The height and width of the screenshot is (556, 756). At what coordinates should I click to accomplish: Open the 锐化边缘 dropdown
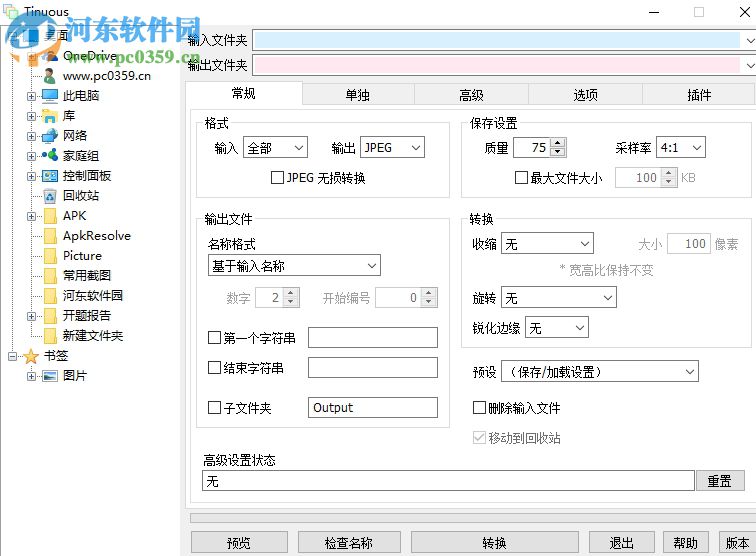tap(556, 328)
